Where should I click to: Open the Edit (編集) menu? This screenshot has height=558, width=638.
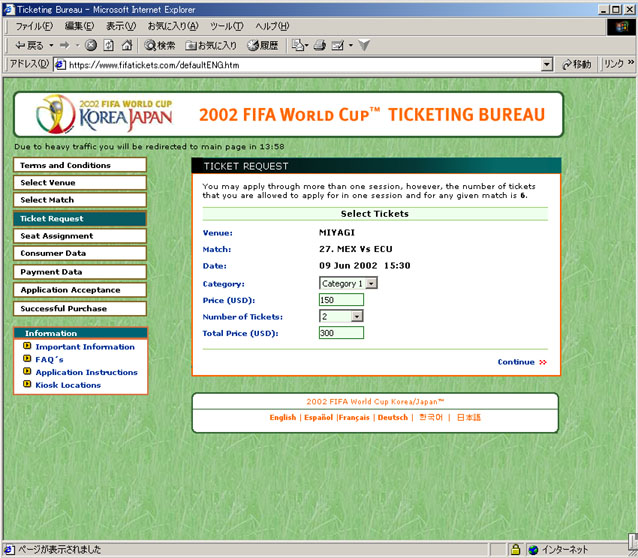79,26
